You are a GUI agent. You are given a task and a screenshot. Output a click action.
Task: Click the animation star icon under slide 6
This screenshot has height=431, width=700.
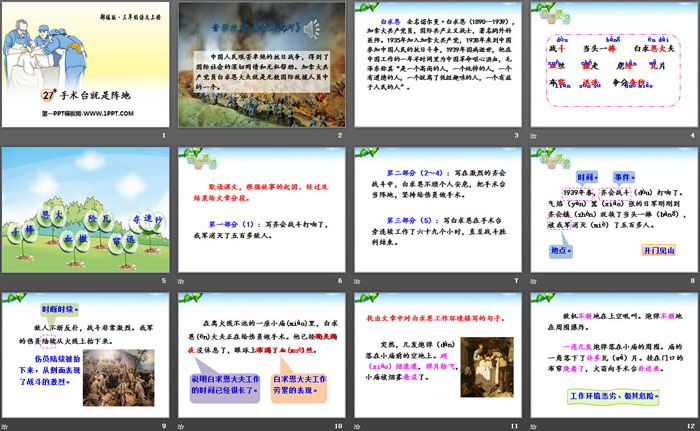[181, 281]
